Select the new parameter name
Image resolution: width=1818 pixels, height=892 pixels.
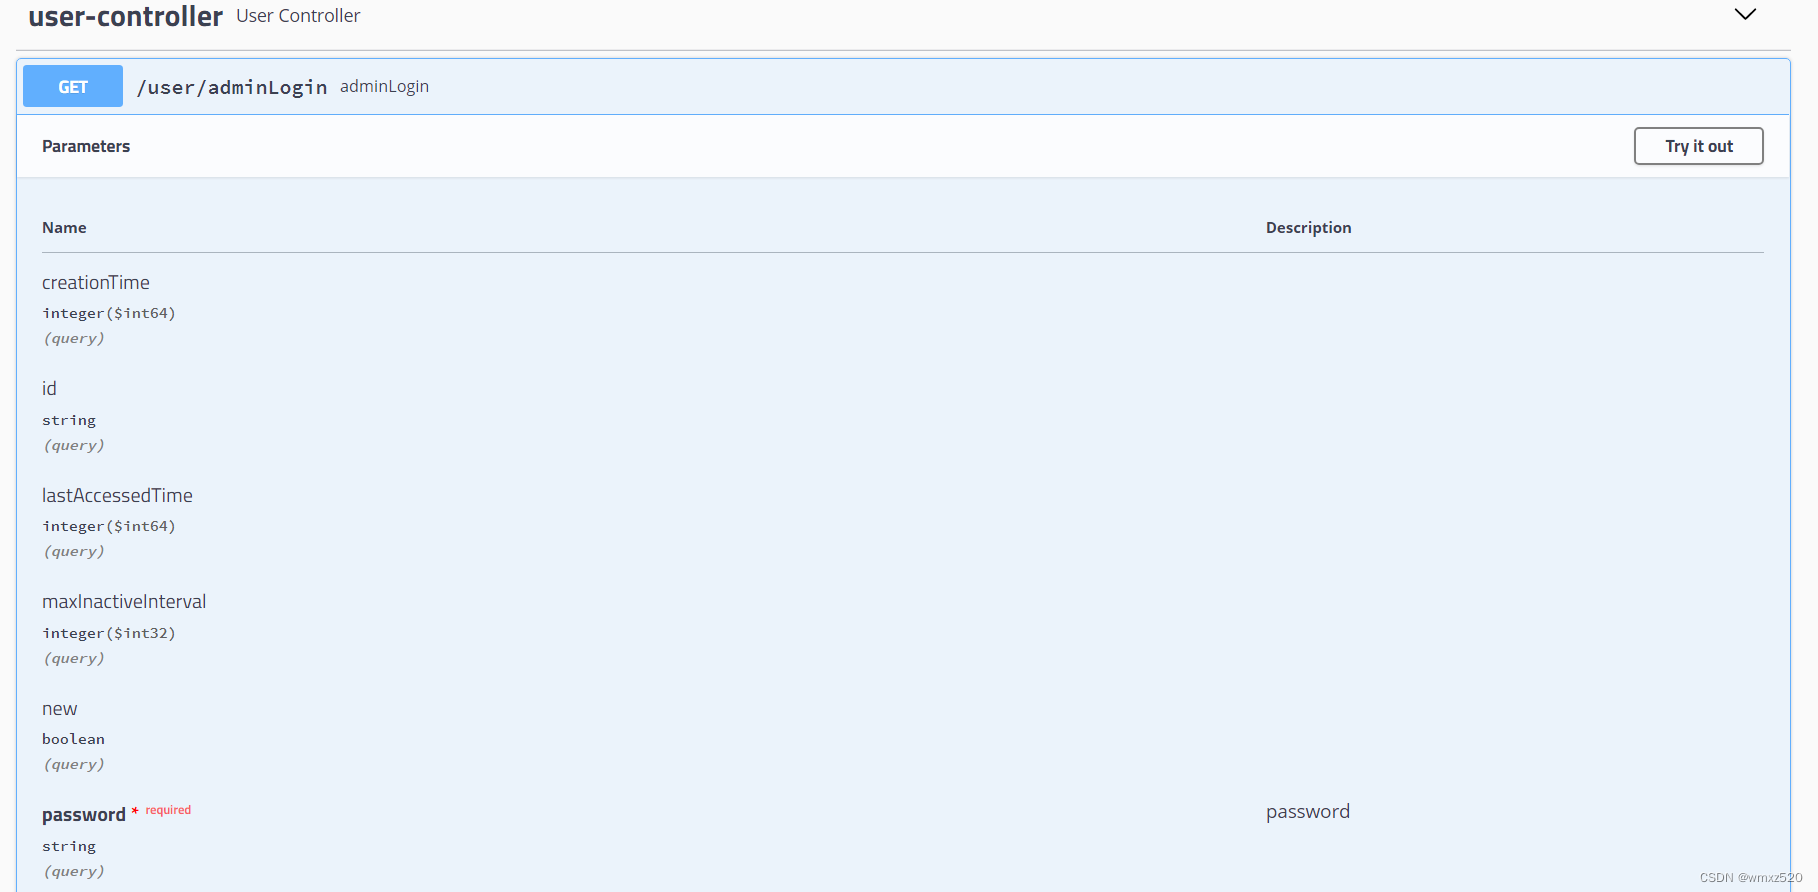[x=59, y=709]
